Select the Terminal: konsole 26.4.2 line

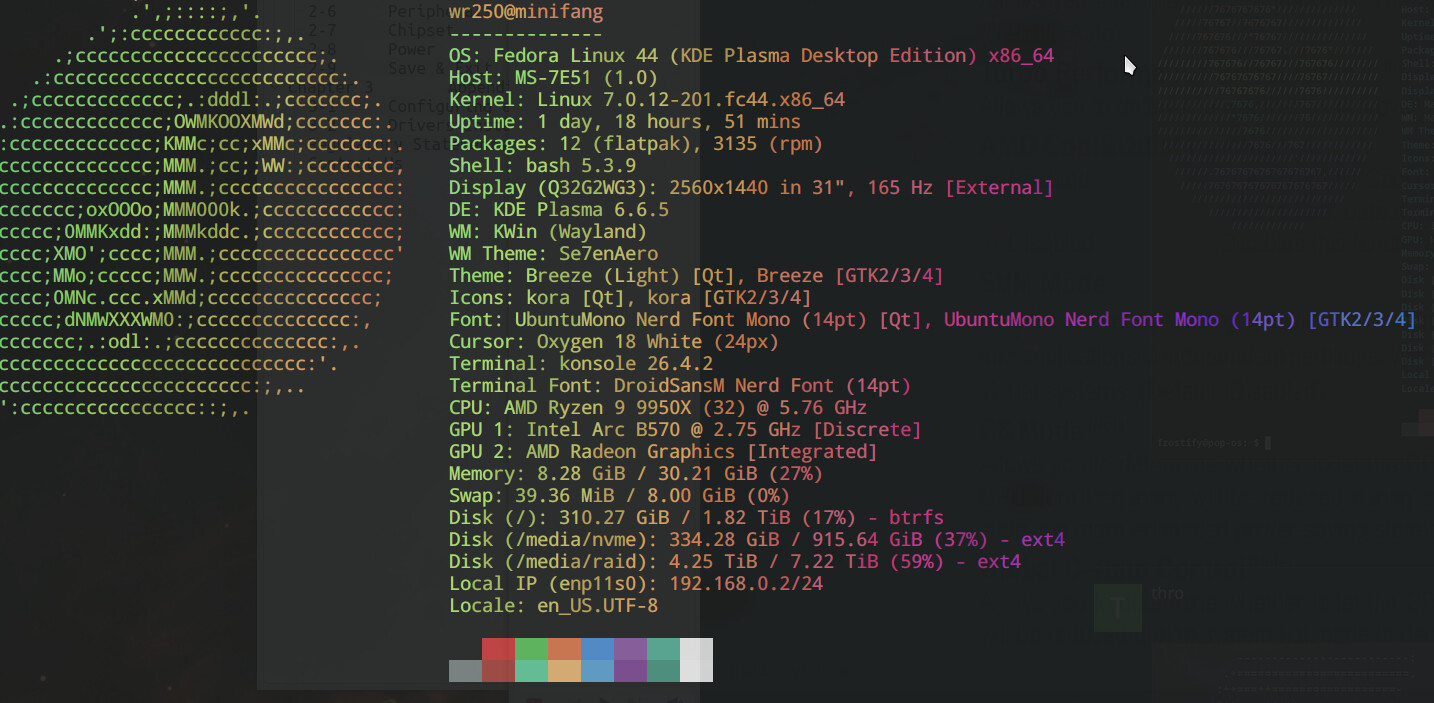click(581, 364)
